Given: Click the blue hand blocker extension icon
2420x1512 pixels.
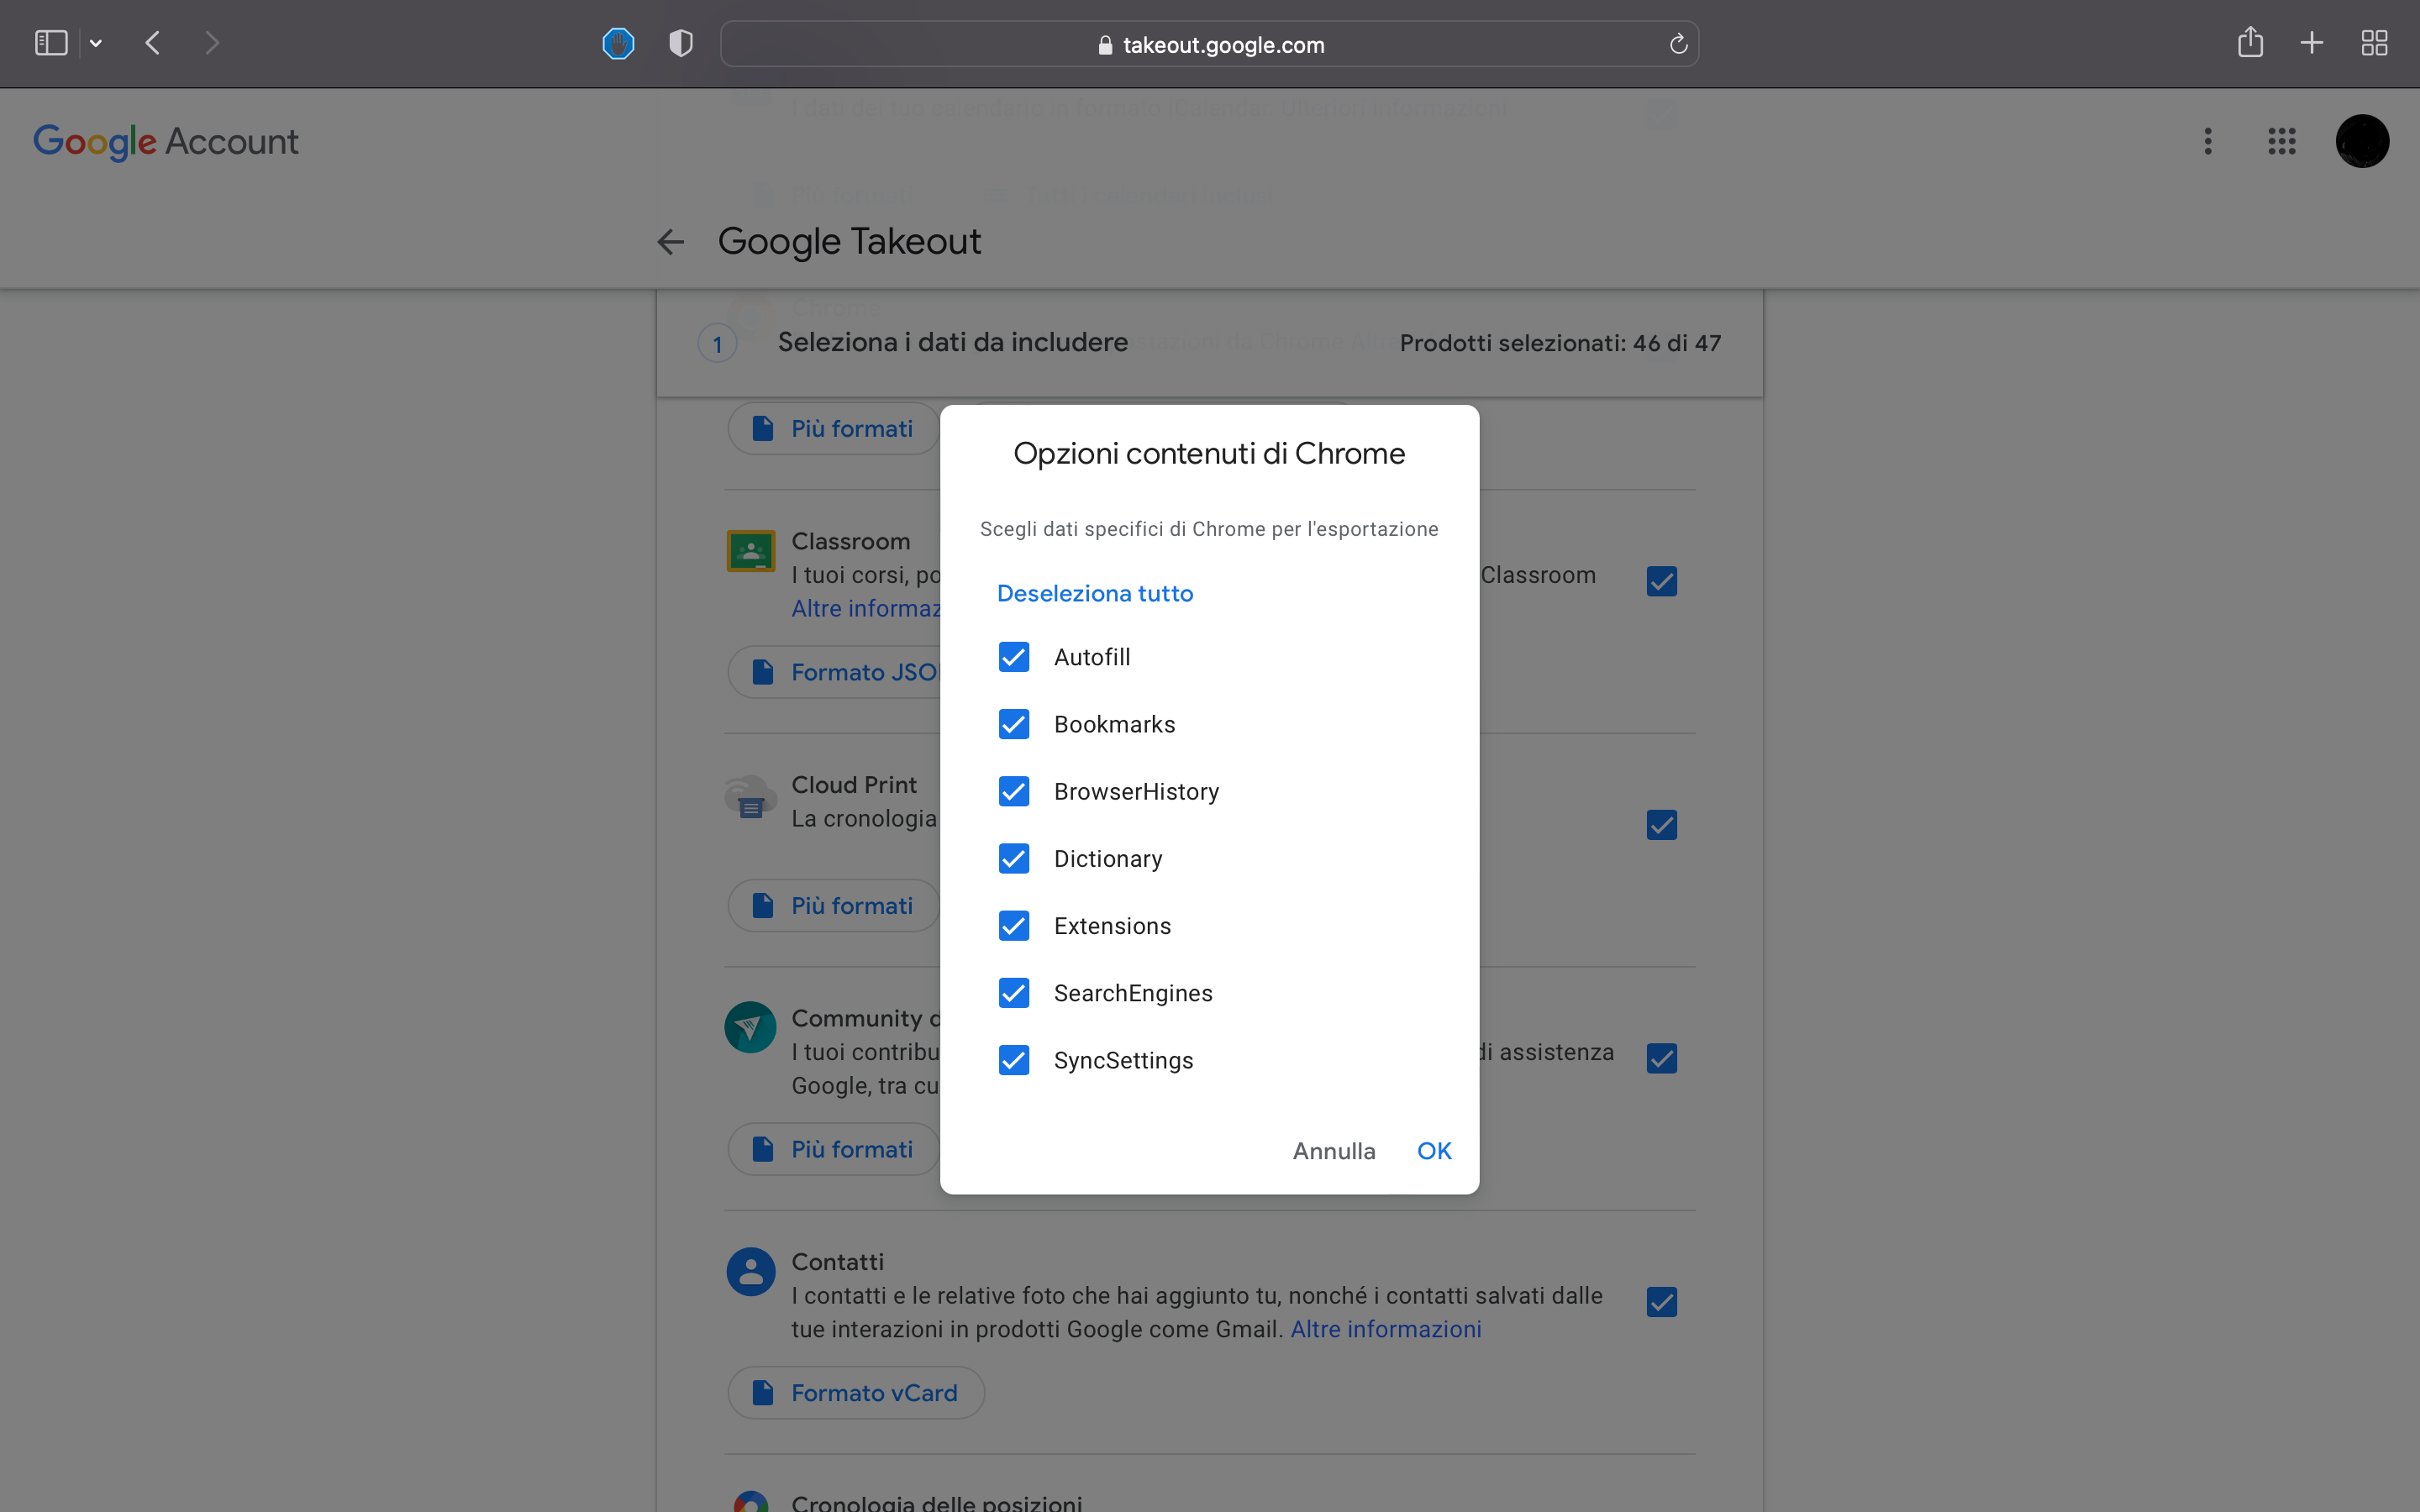Looking at the screenshot, I should [618, 43].
